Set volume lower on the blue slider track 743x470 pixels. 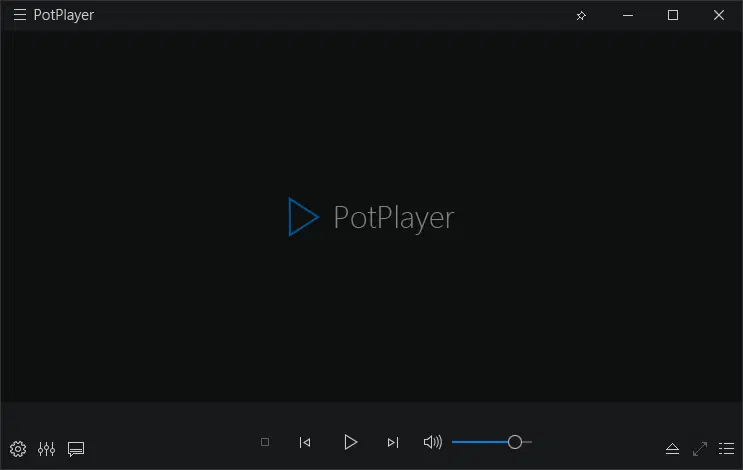coord(480,442)
